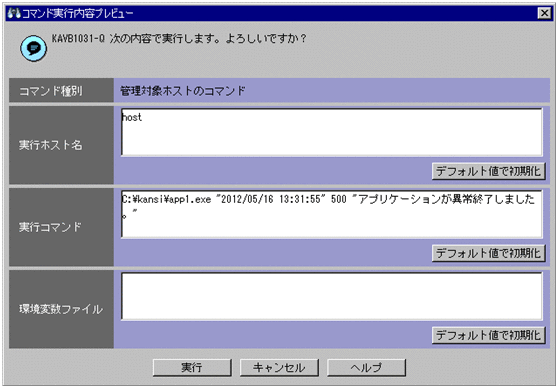This screenshot has height=389, width=560.
Task: Close the コマンド実行内容プレビュー dialog
Action: pyautogui.click(x=544, y=13)
